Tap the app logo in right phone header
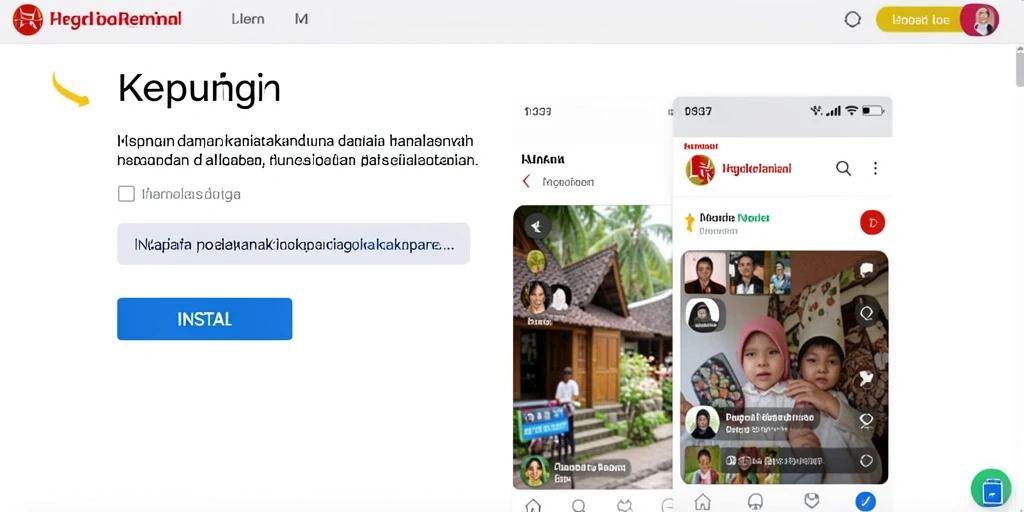Image resolution: width=1024 pixels, height=512 pixels. coord(701,169)
